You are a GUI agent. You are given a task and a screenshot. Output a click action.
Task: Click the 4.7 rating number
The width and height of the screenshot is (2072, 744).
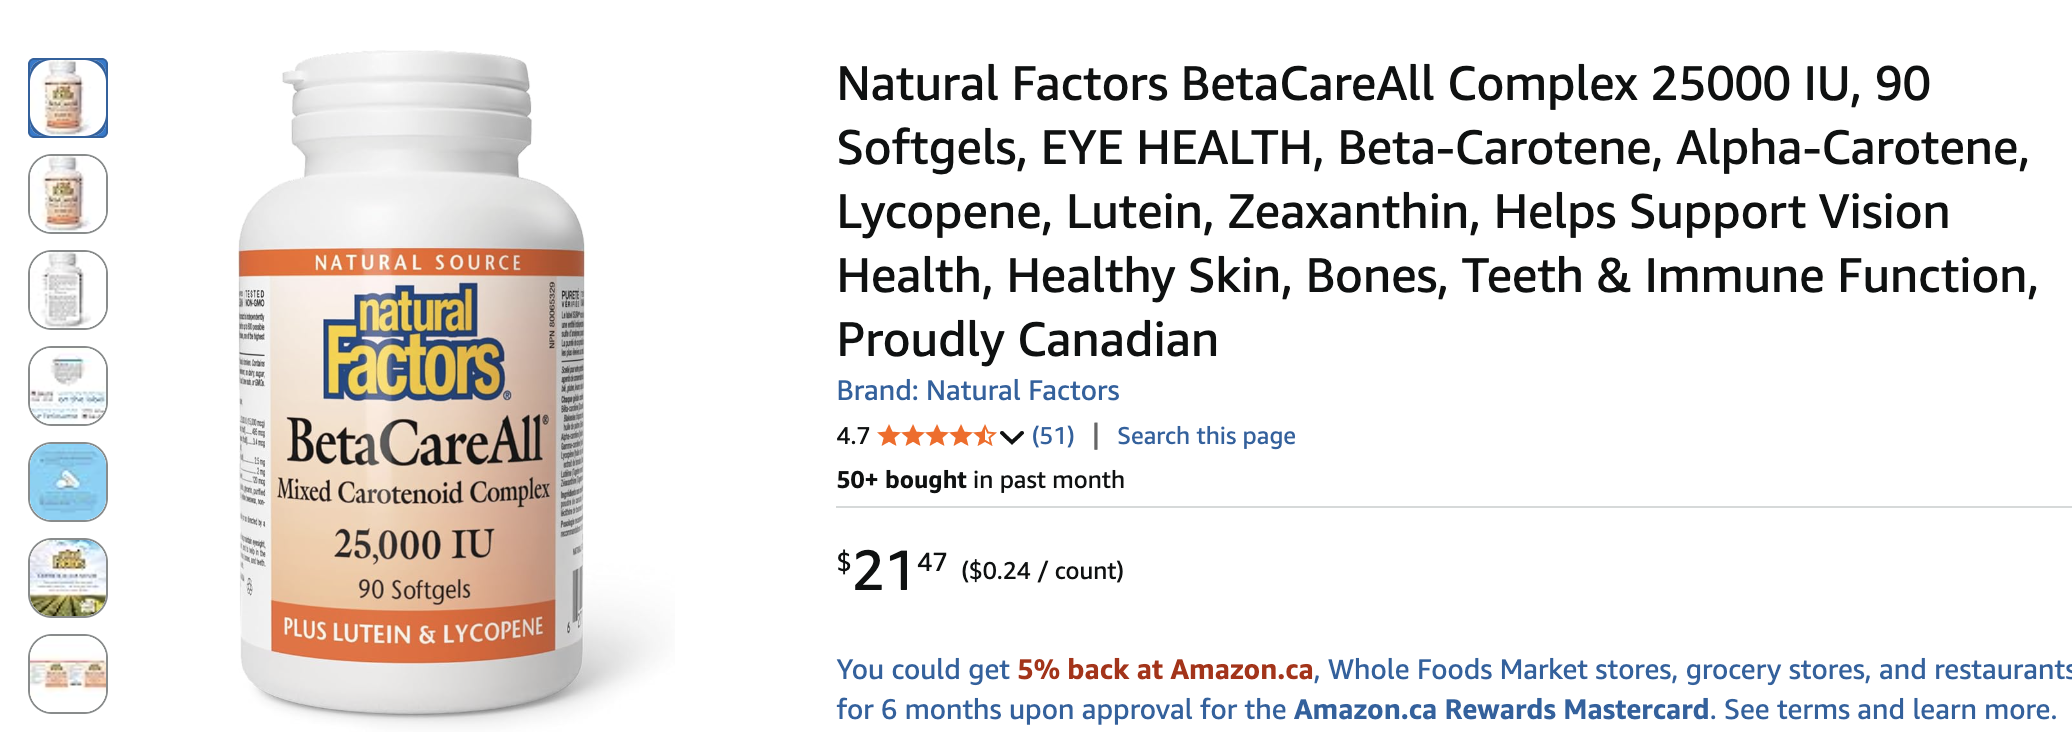pyautogui.click(x=853, y=436)
